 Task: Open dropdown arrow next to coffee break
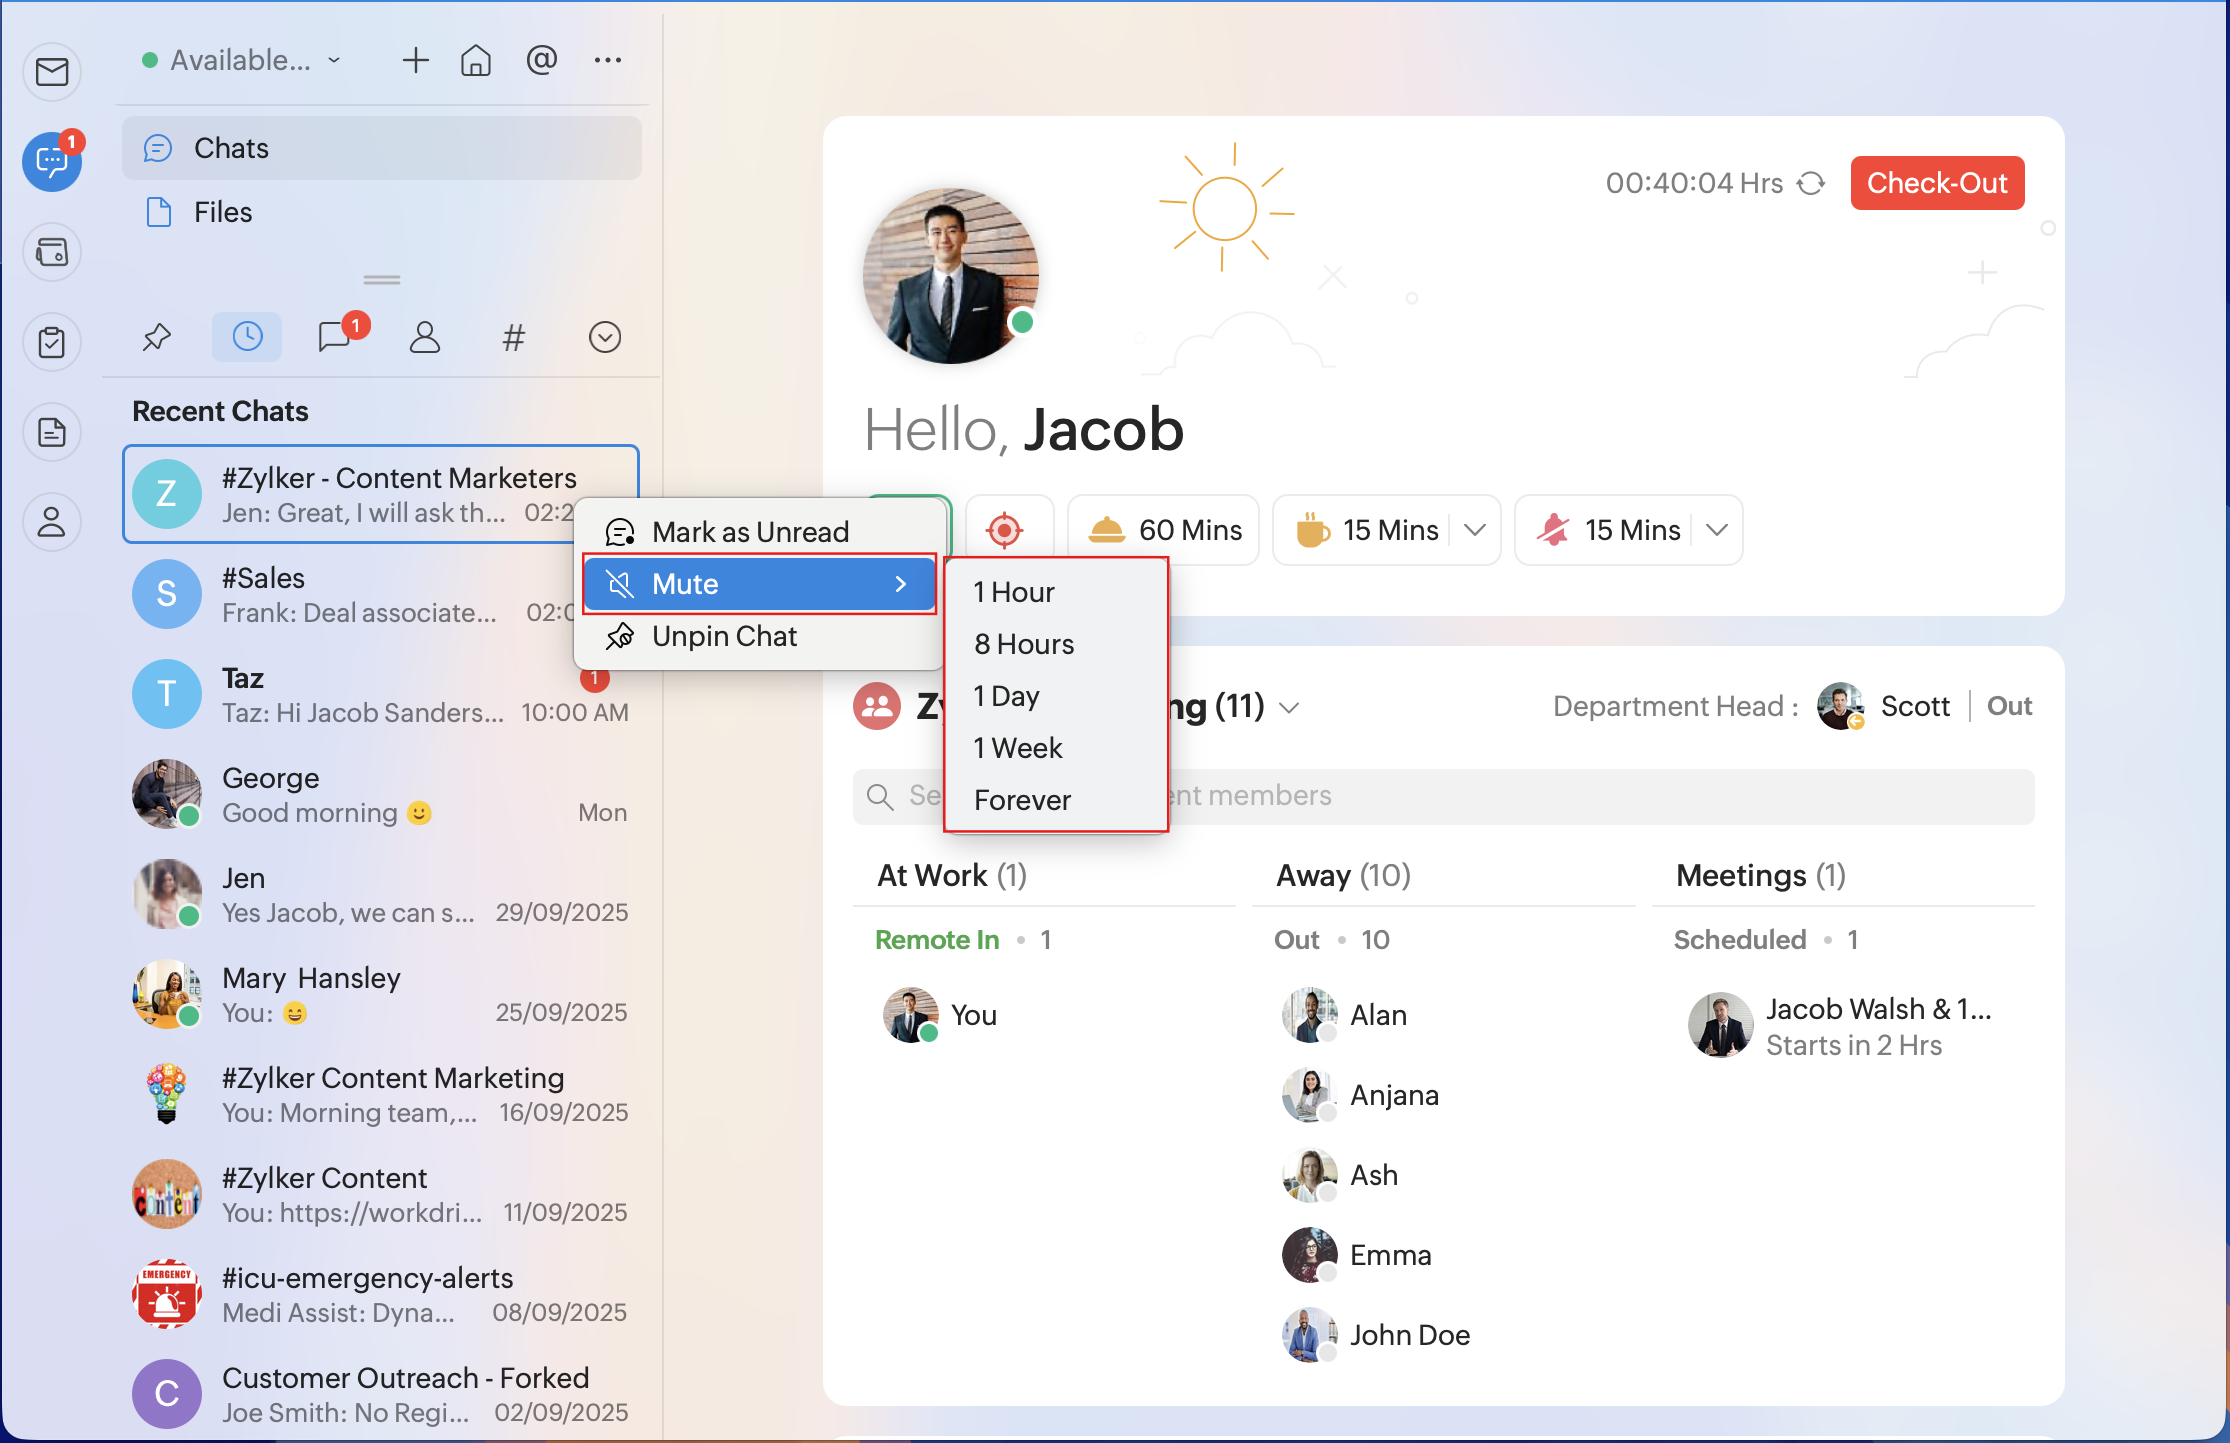tap(1474, 530)
